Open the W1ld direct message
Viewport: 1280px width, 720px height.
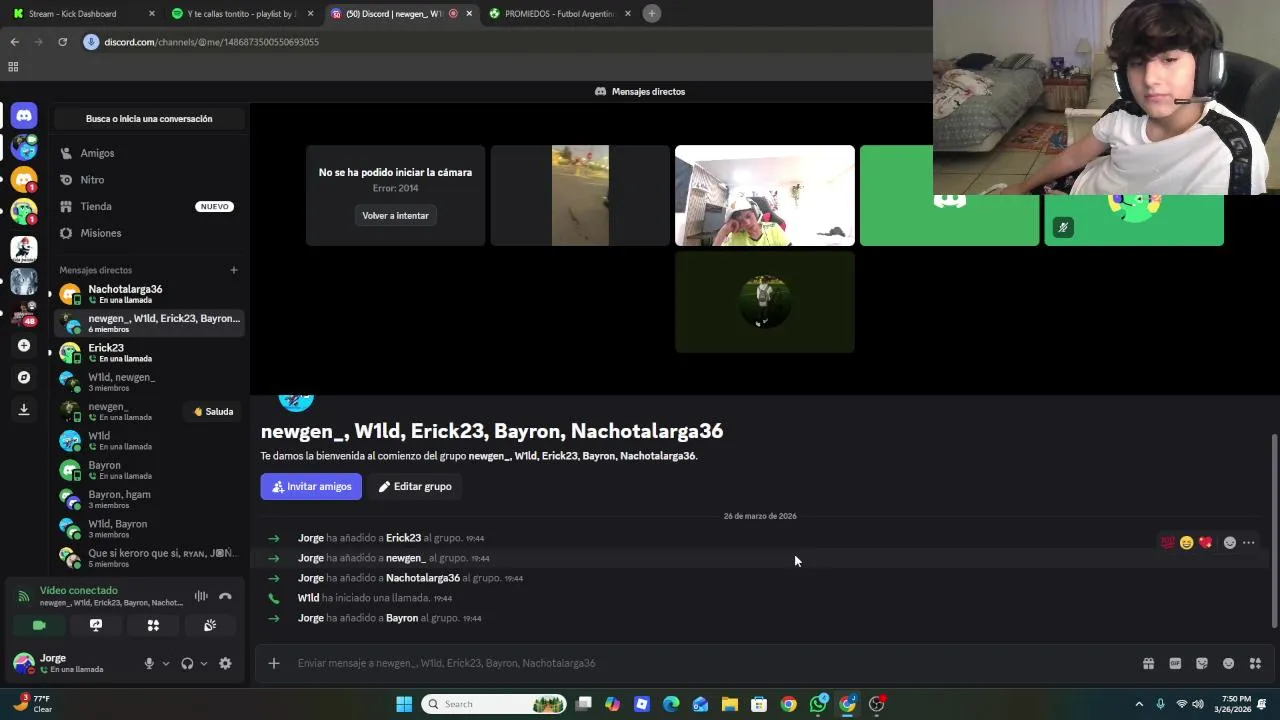pyautogui.click(x=149, y=441)
